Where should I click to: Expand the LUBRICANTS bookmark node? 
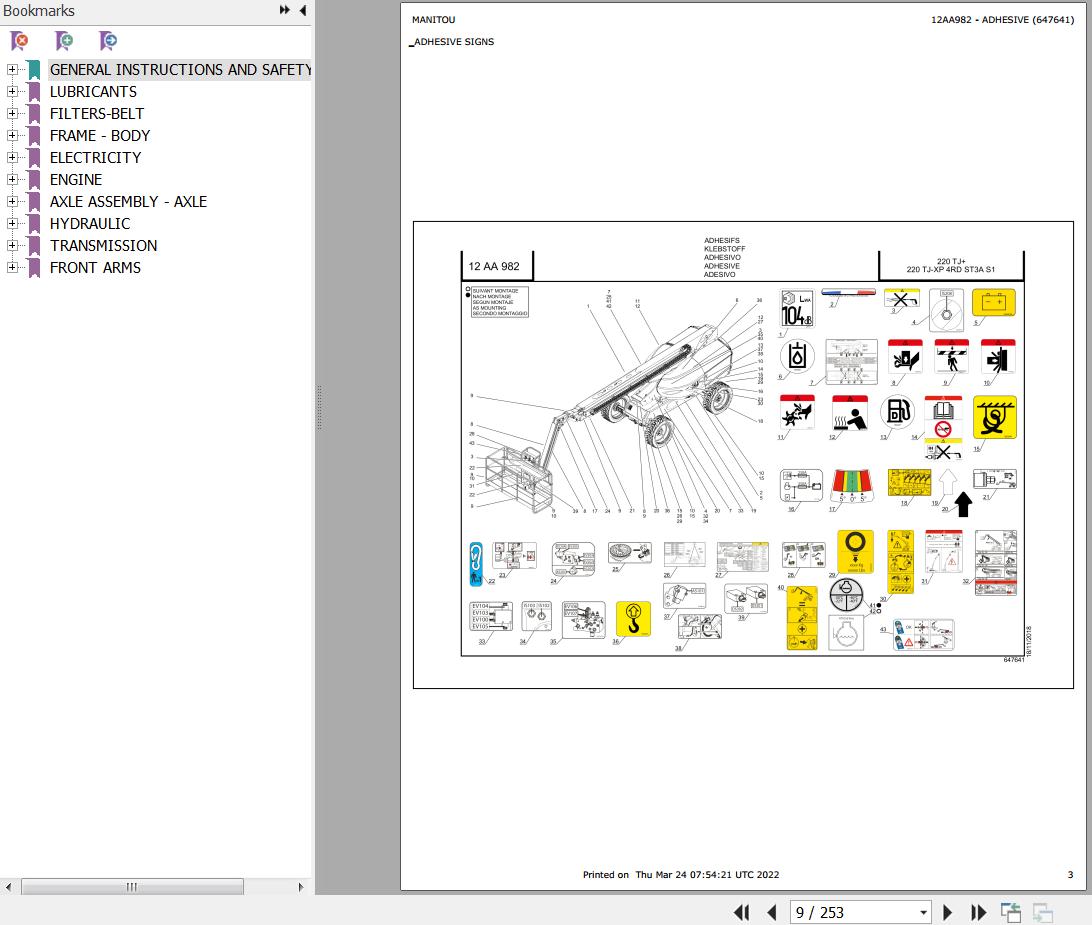pyautogui.click(x=12, y=91)
